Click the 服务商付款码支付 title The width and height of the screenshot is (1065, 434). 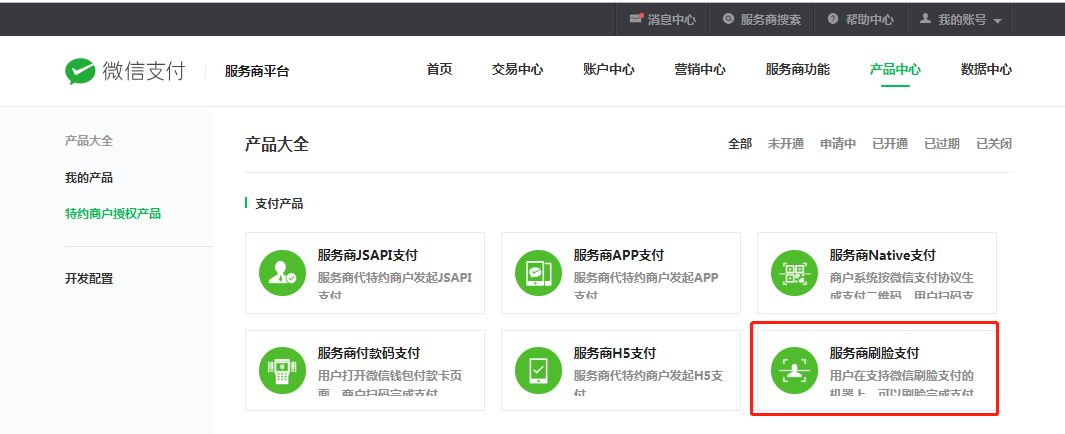368,353
